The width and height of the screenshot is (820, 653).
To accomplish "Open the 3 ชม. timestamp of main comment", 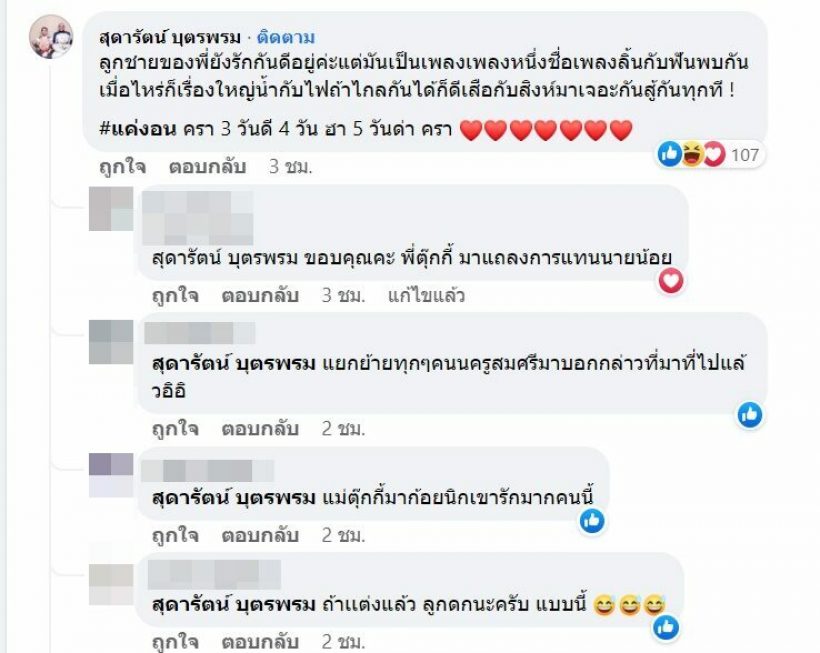I will click(291, 167).
